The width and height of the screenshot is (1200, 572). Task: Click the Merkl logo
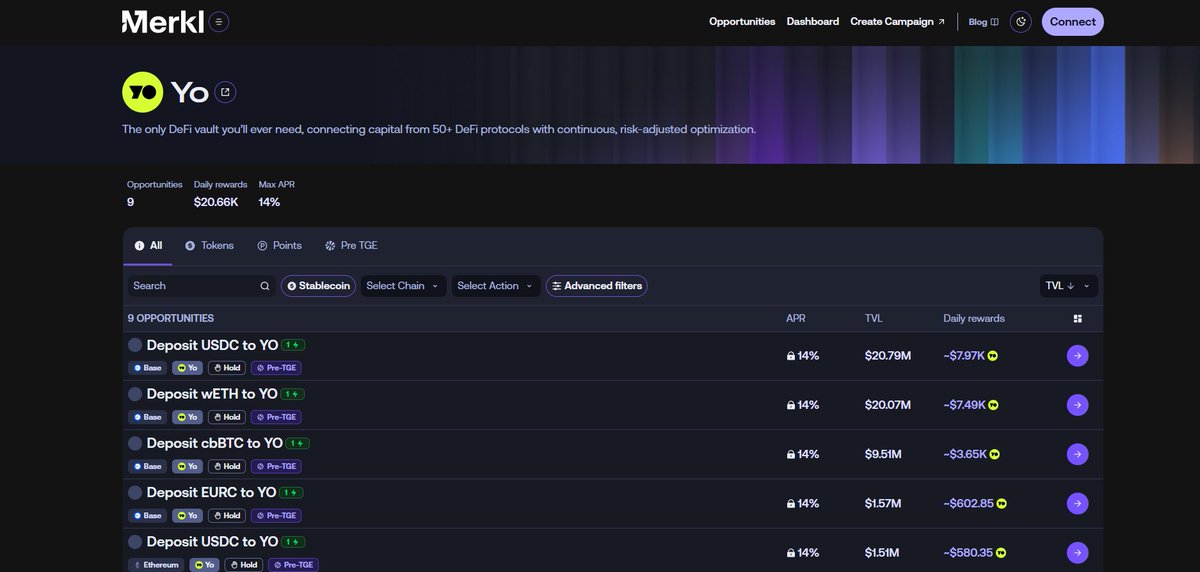(x=162, y=21)
